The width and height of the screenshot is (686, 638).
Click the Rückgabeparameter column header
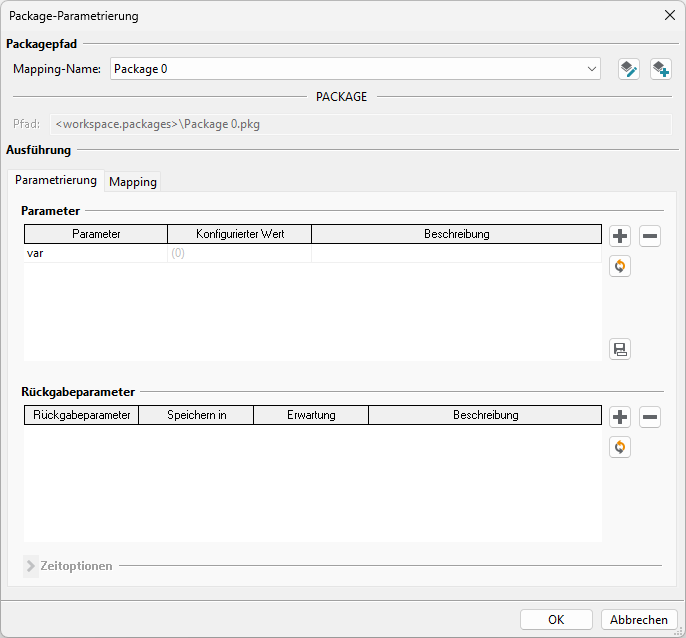point(81,415)
